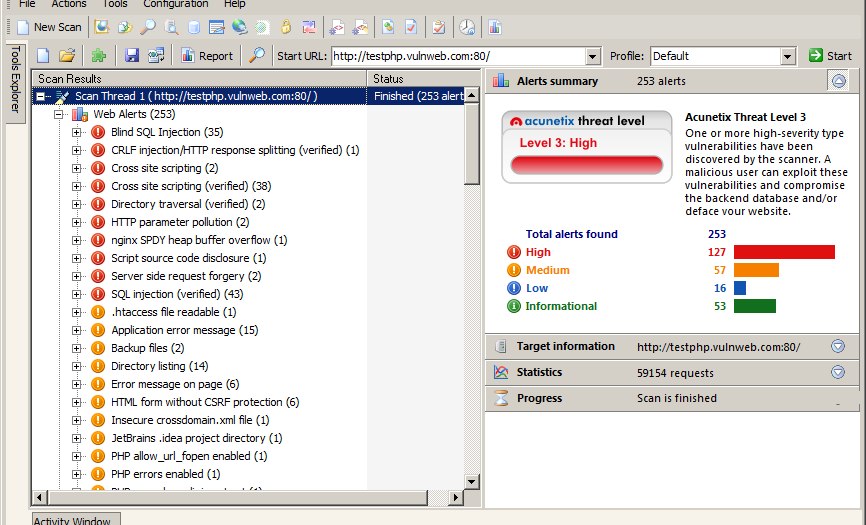
Task: Click the green Informational alerts bar
Action: point(754,306)
